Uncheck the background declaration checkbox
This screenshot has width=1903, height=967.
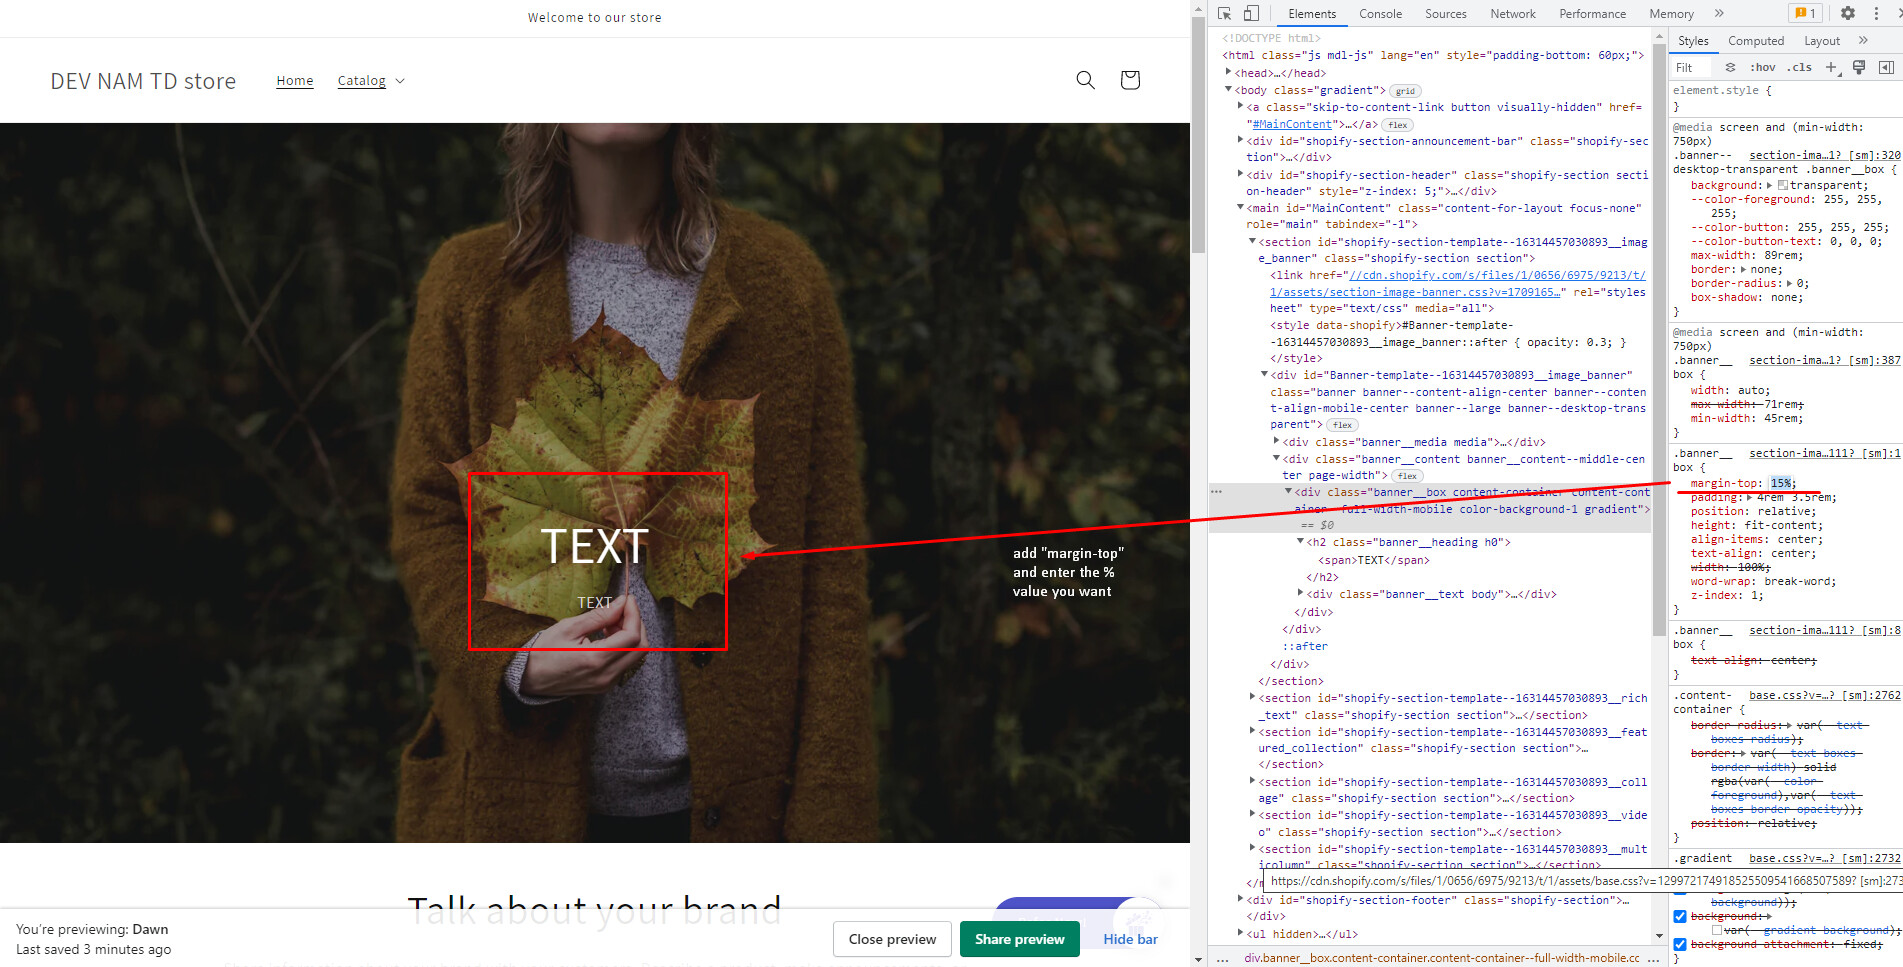pyautogui.click(x=1680, y=916)
